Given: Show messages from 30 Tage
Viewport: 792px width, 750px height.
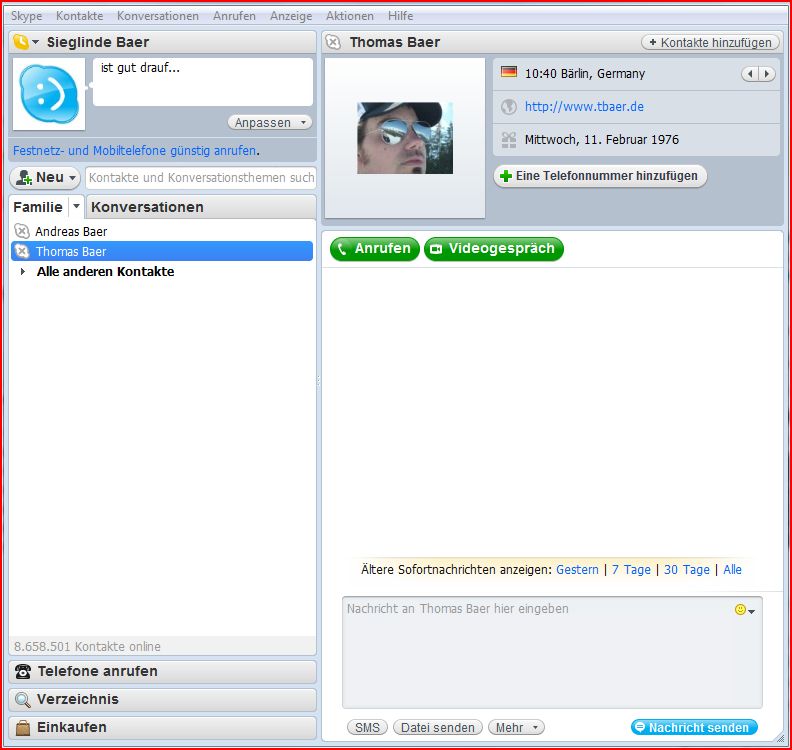Looking at the screenshot, I should point(686,570).
